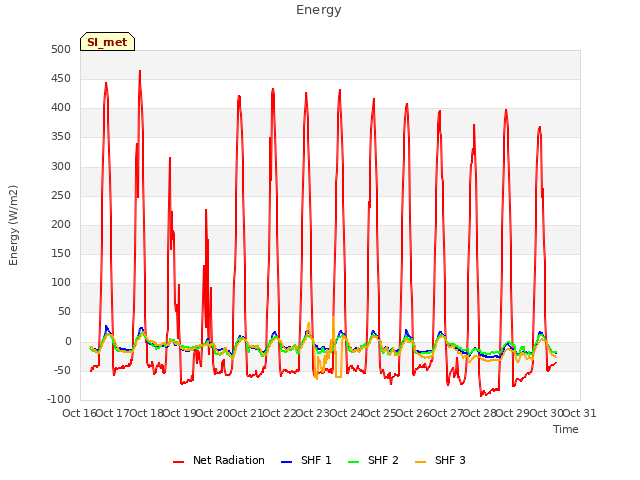Screen dimensions: 640x480
Task: Click the Oct 27 x-axis tick label
Action: coord(446,413)
